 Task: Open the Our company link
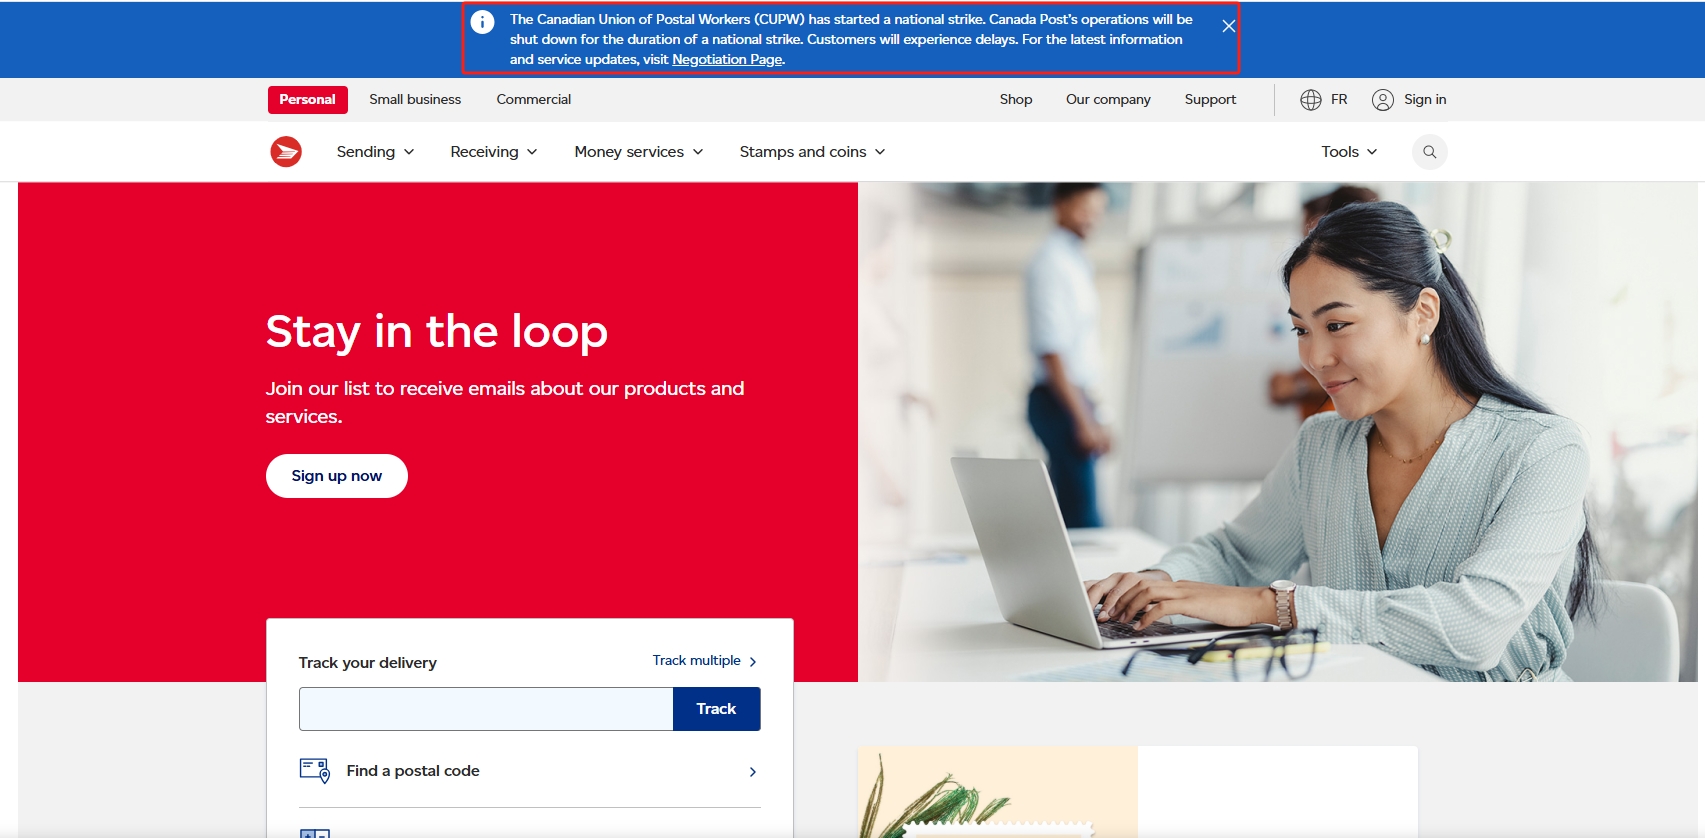pos(1108,100)
